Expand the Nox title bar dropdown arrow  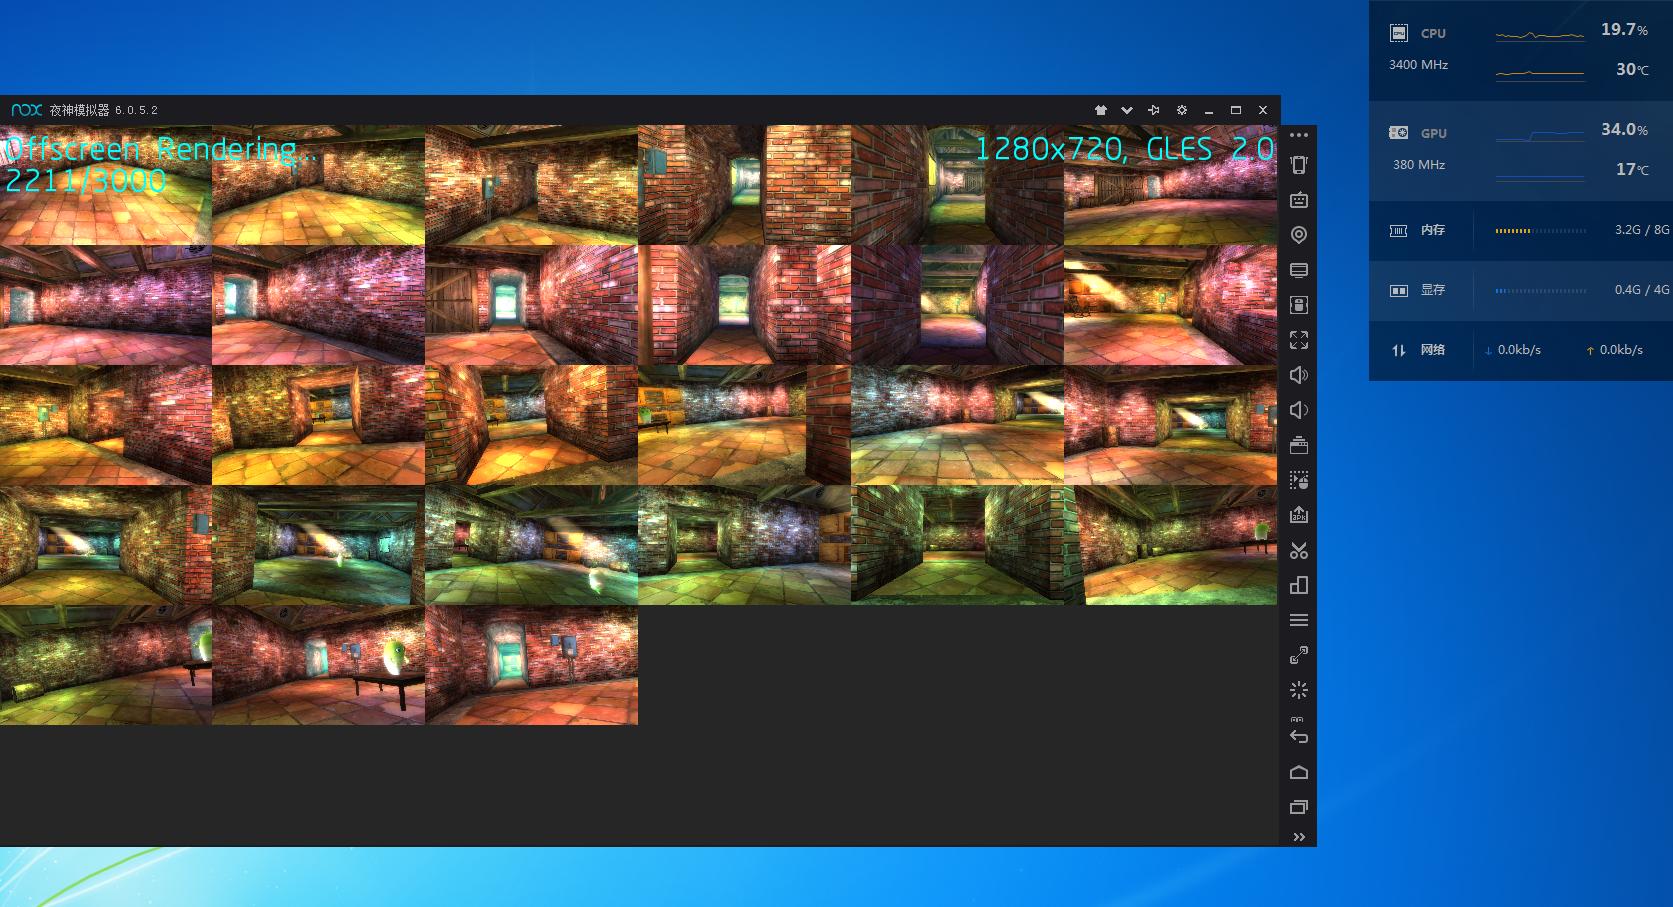click(x=1127, y=110)
